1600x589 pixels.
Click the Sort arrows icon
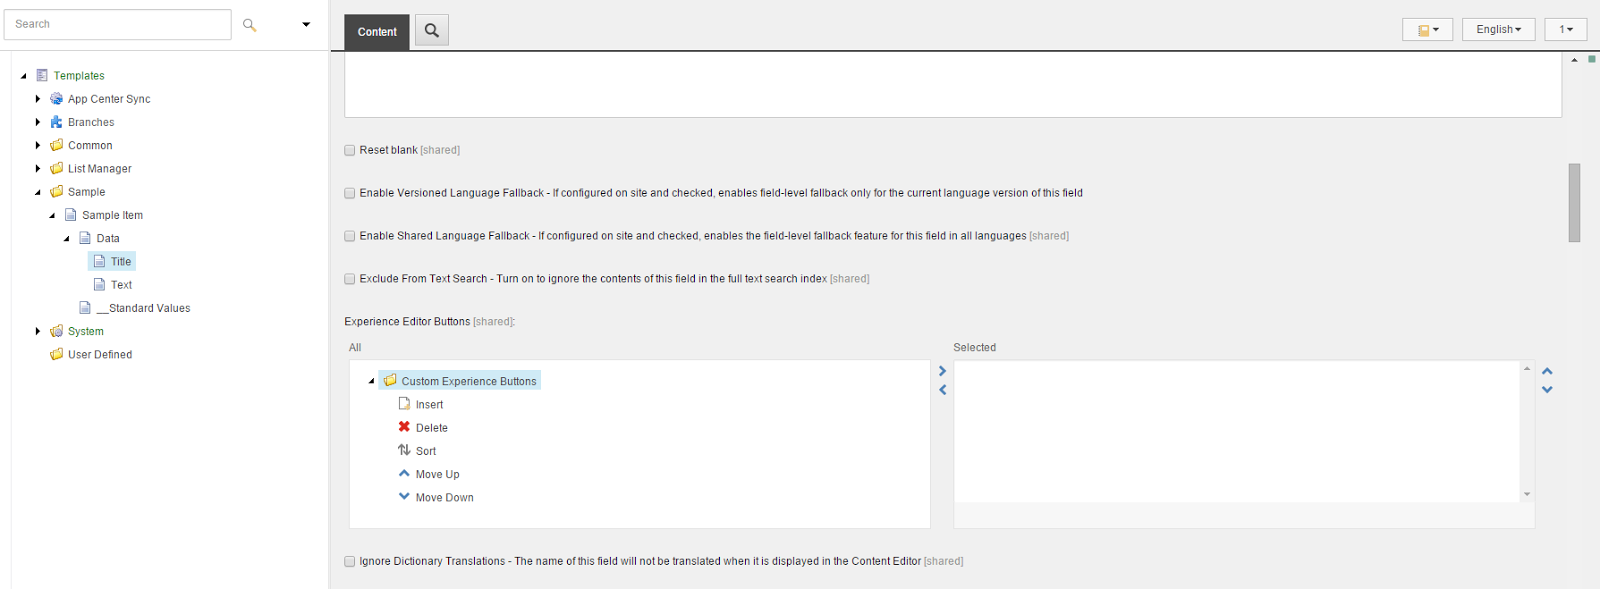[404, 450]
